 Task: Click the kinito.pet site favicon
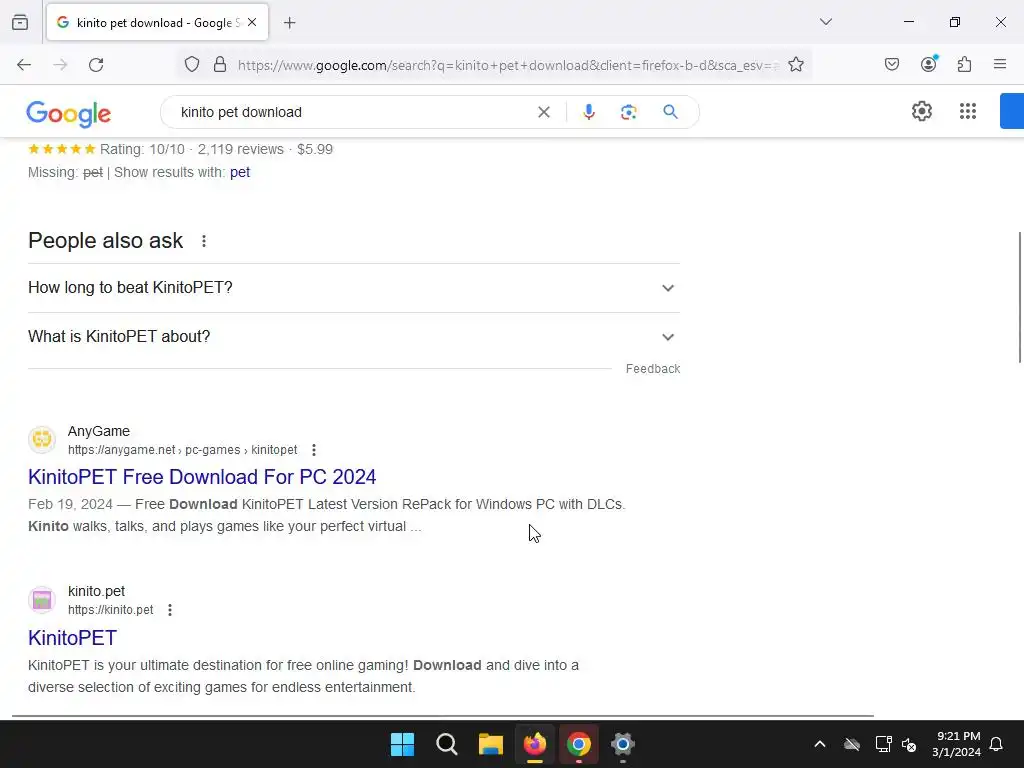(x=42, y=600)
